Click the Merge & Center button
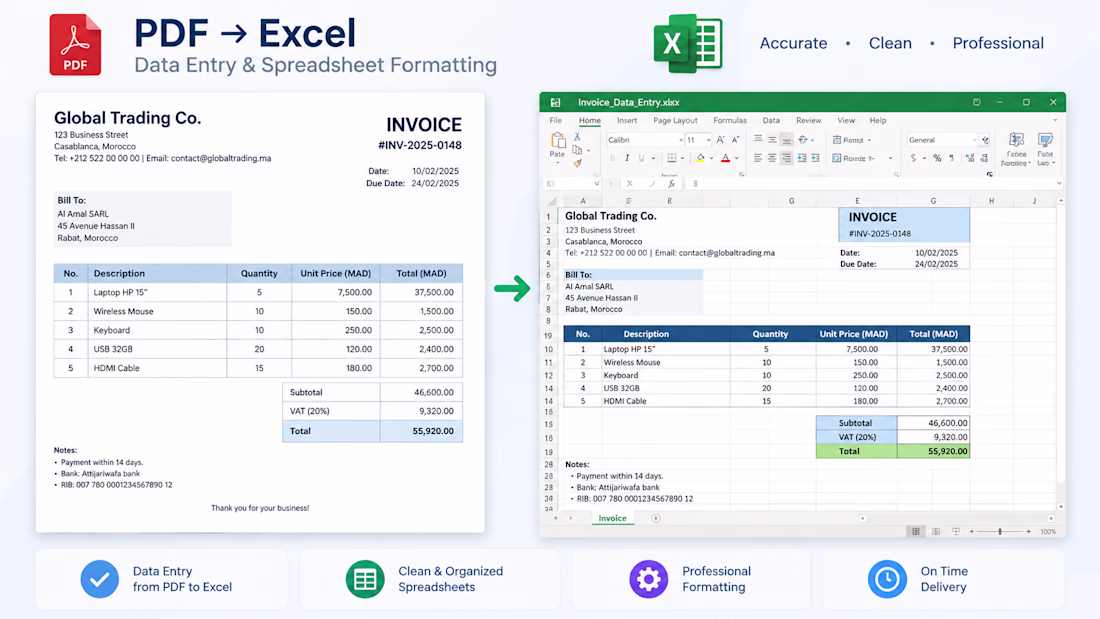Screen dimensions: 1100x619 pos(862,159)
